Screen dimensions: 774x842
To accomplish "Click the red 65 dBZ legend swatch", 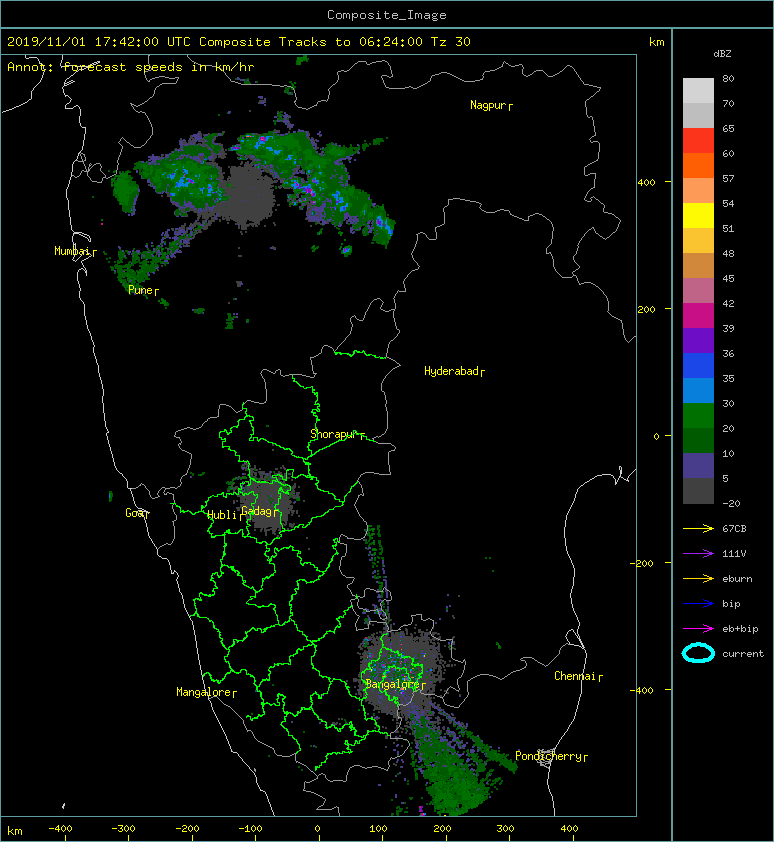I will click(x=698, y=140).
